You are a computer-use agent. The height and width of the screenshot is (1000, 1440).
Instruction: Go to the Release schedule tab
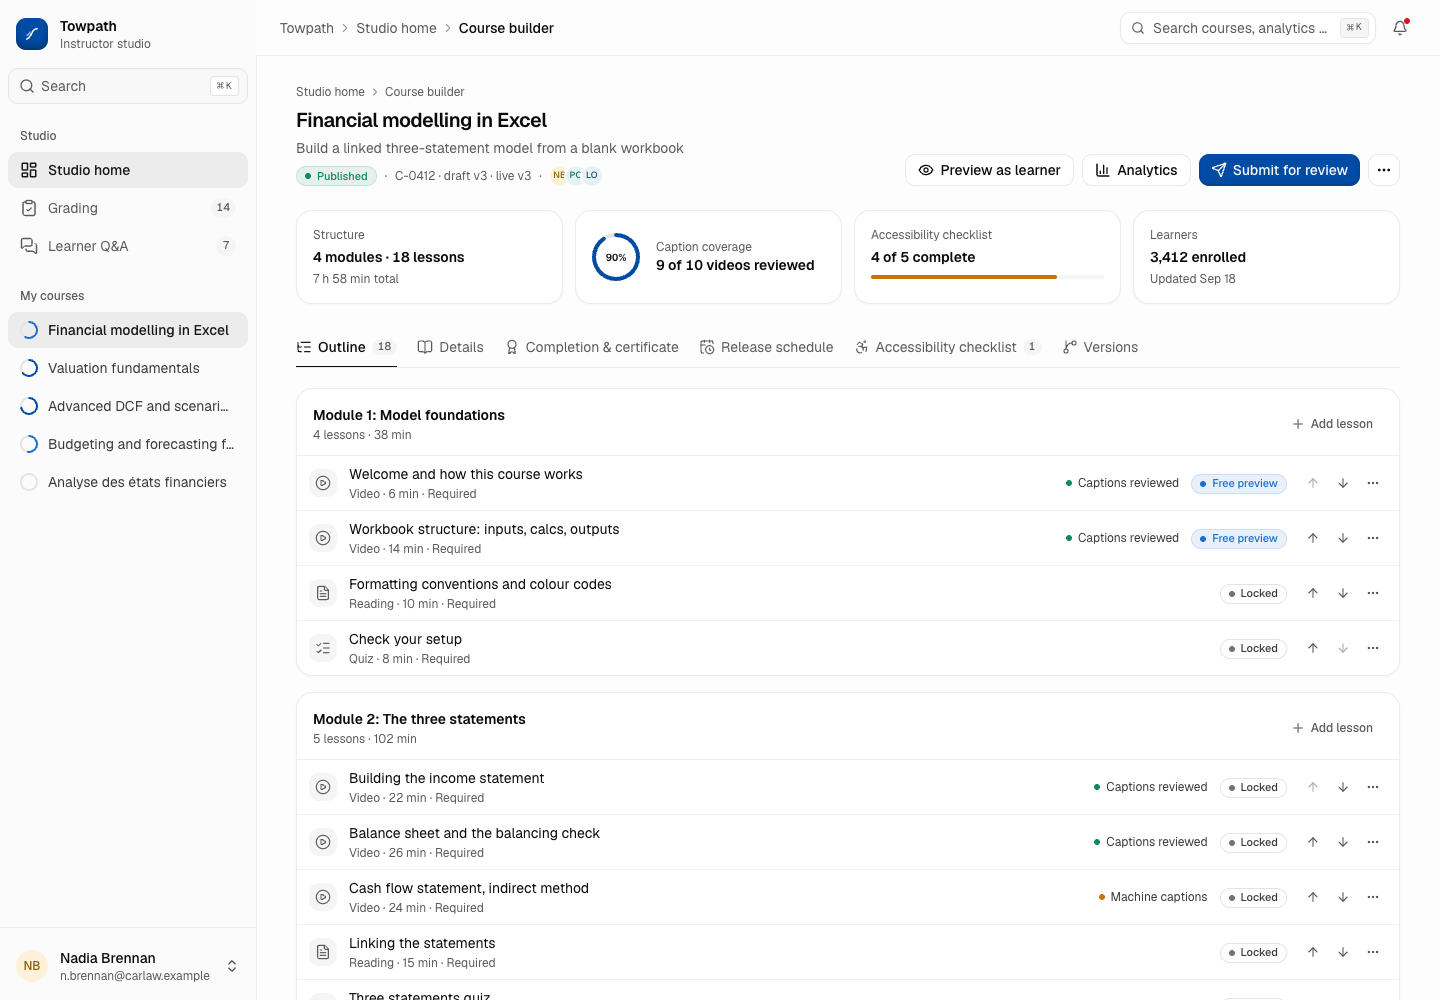point(767,347)
